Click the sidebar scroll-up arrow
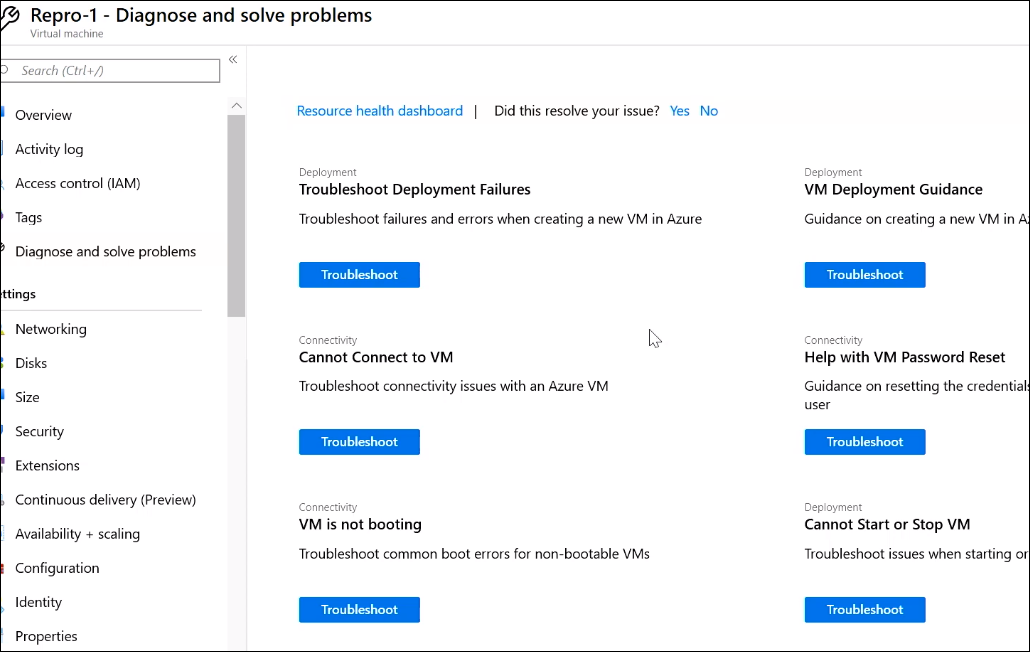This screenshot has width=1030, height=652. 237,105
